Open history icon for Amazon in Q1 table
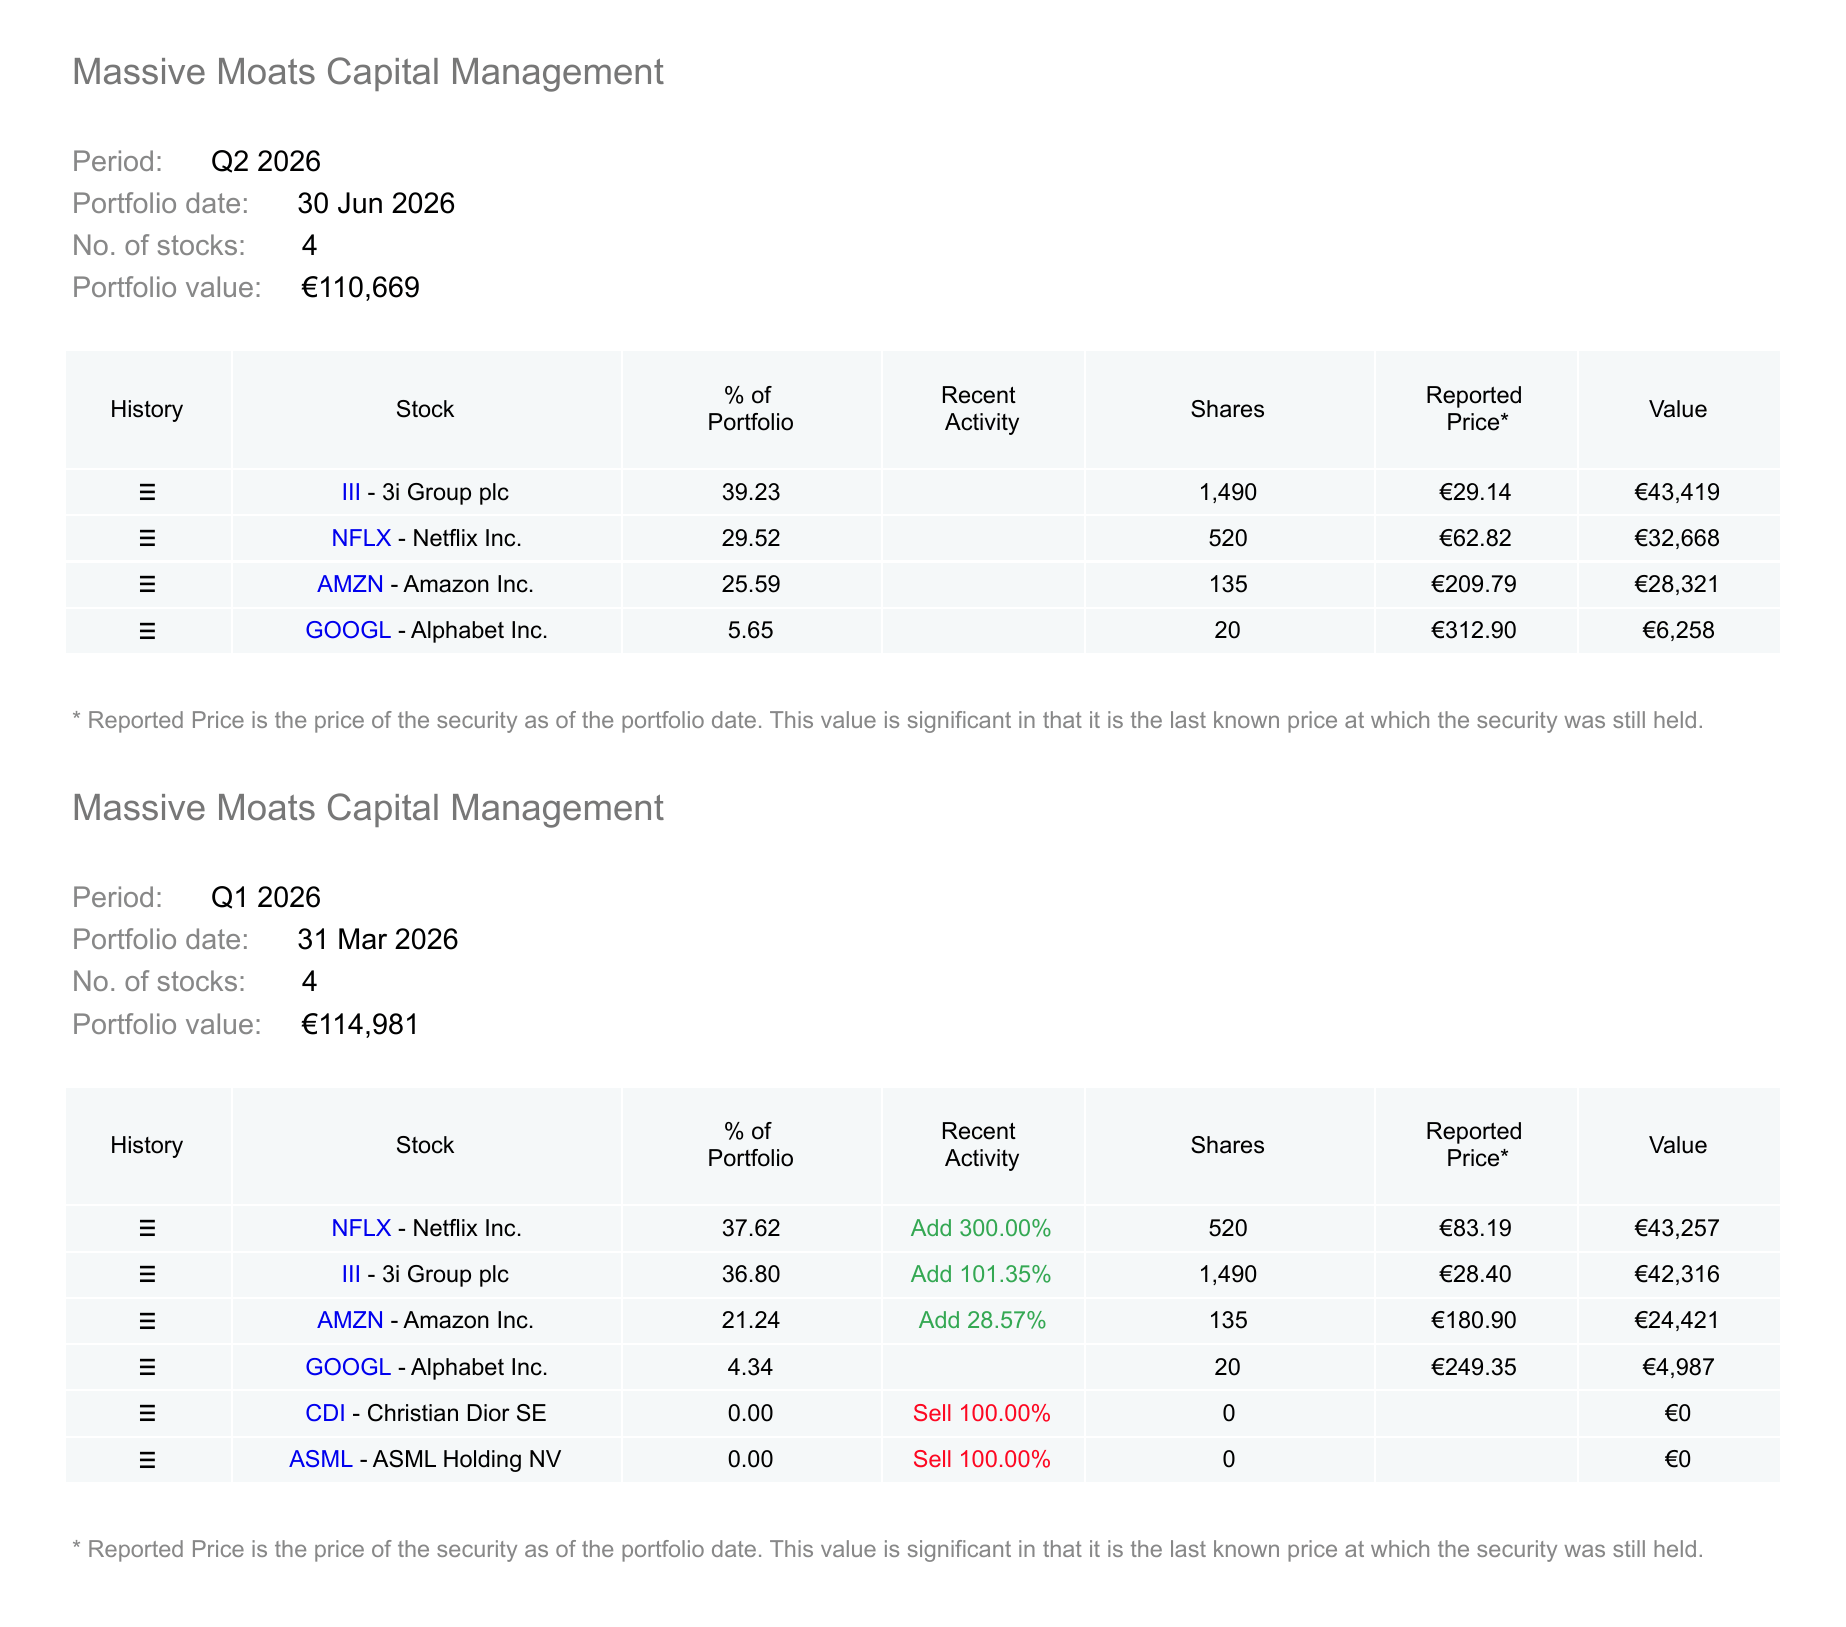Screen dimensions: 1846x1627 [147, 1321]
